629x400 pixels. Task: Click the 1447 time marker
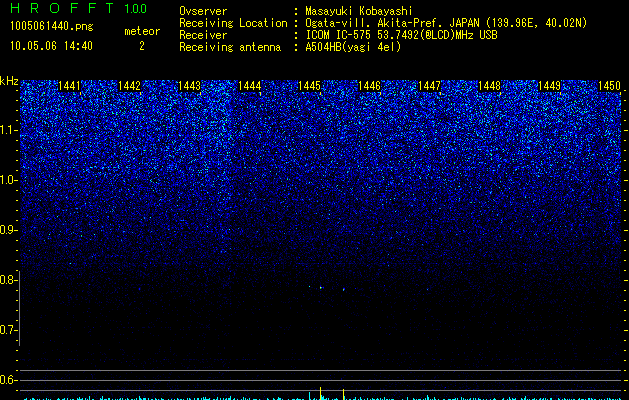[429, 86]
